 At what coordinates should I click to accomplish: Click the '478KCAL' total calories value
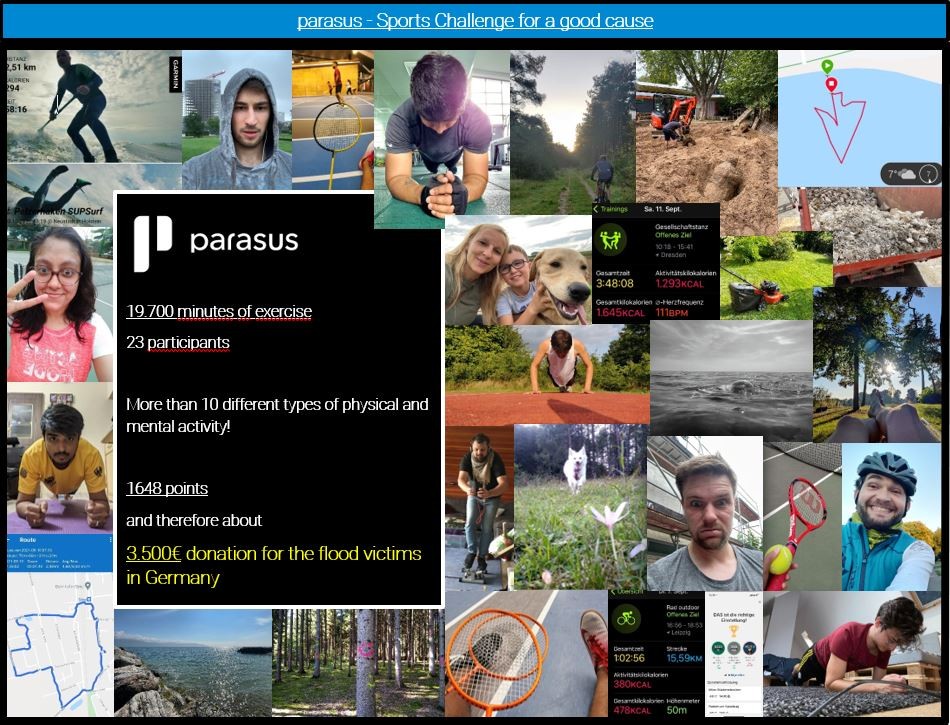[x=632, y=710]
